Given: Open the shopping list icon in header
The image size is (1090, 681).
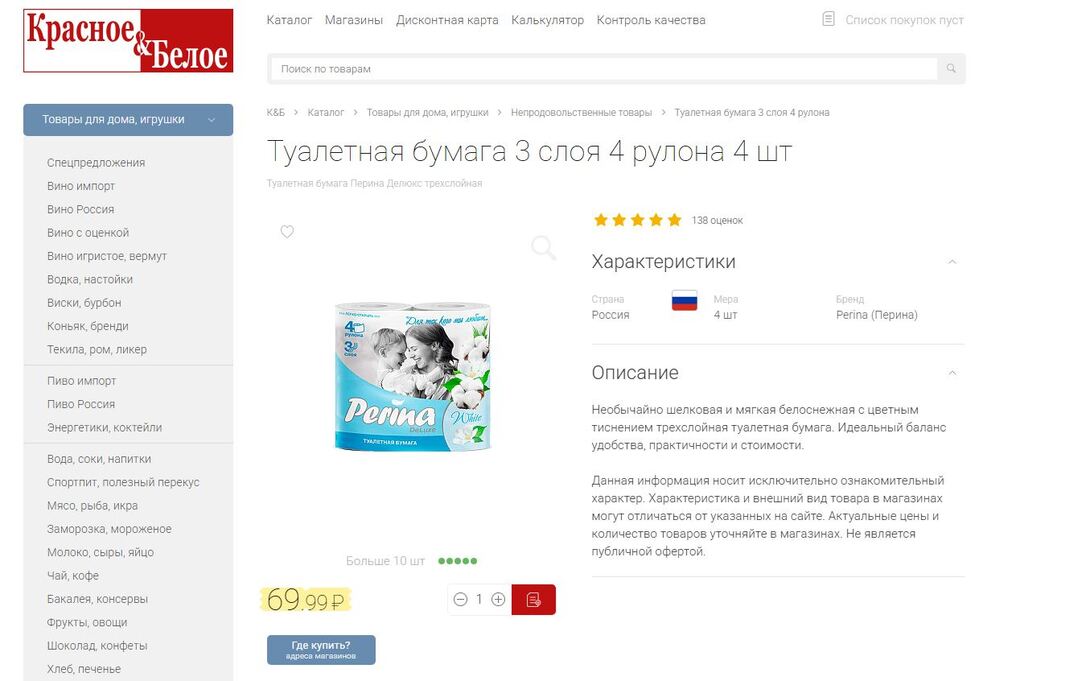Looking at the screenshot, I should [828, 19].
